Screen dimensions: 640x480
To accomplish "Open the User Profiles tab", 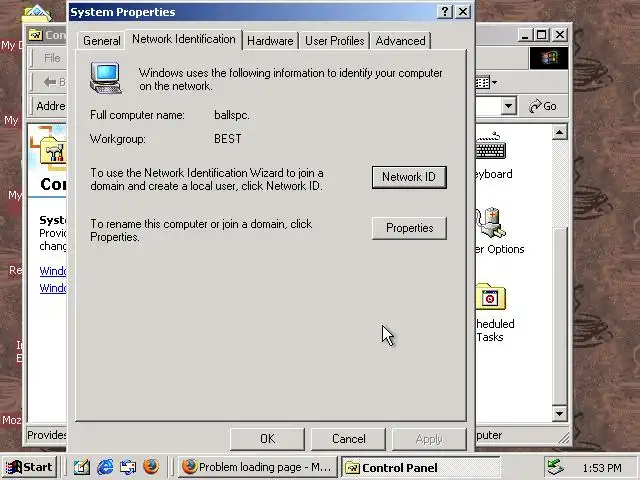I will pos(334,41).
